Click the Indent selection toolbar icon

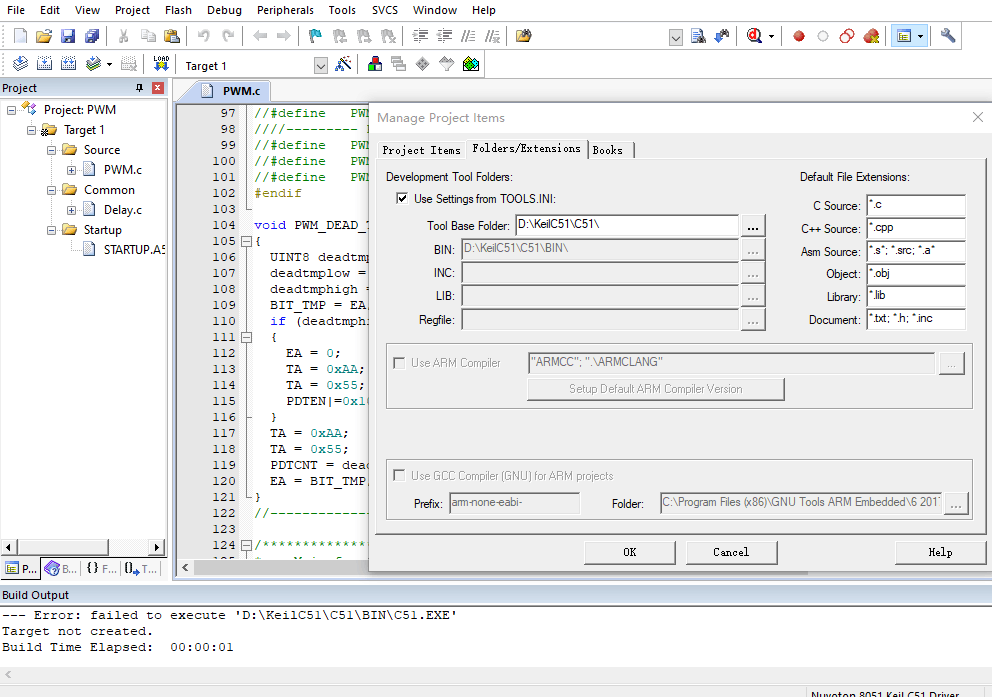click(x=420, y=36)
